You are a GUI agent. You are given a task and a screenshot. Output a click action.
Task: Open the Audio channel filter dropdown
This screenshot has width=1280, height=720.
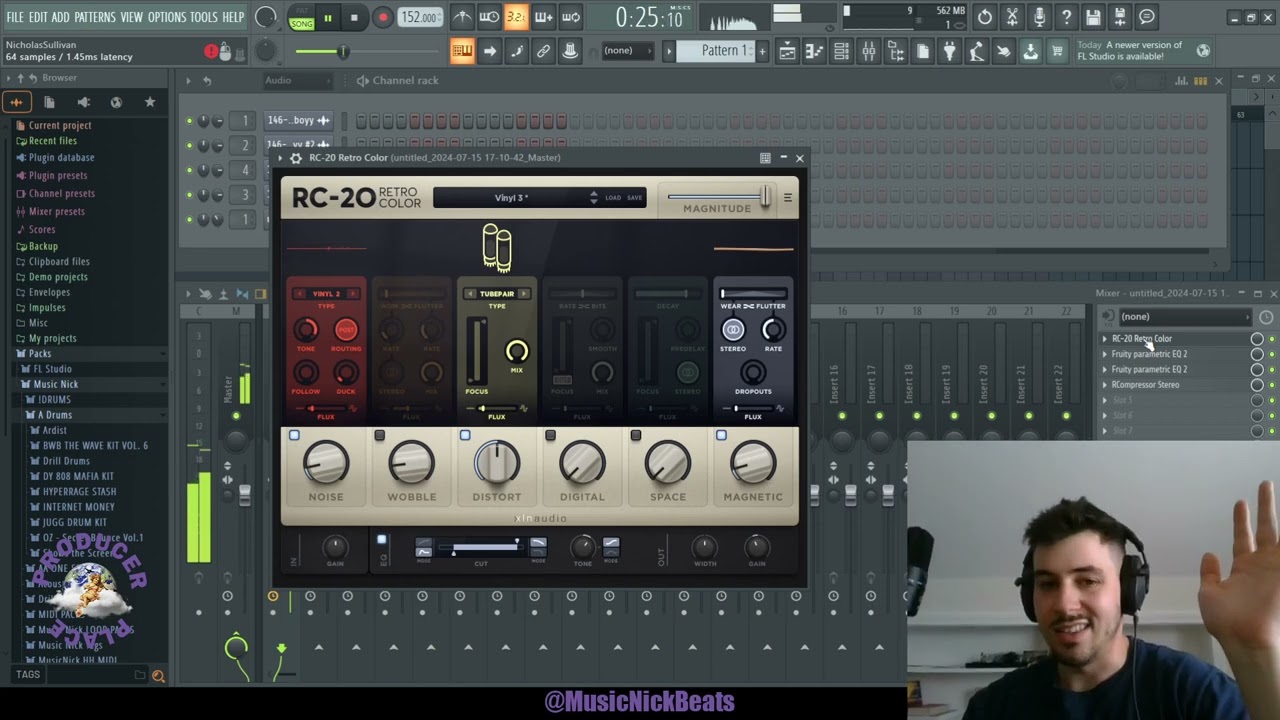coord(300,80)
